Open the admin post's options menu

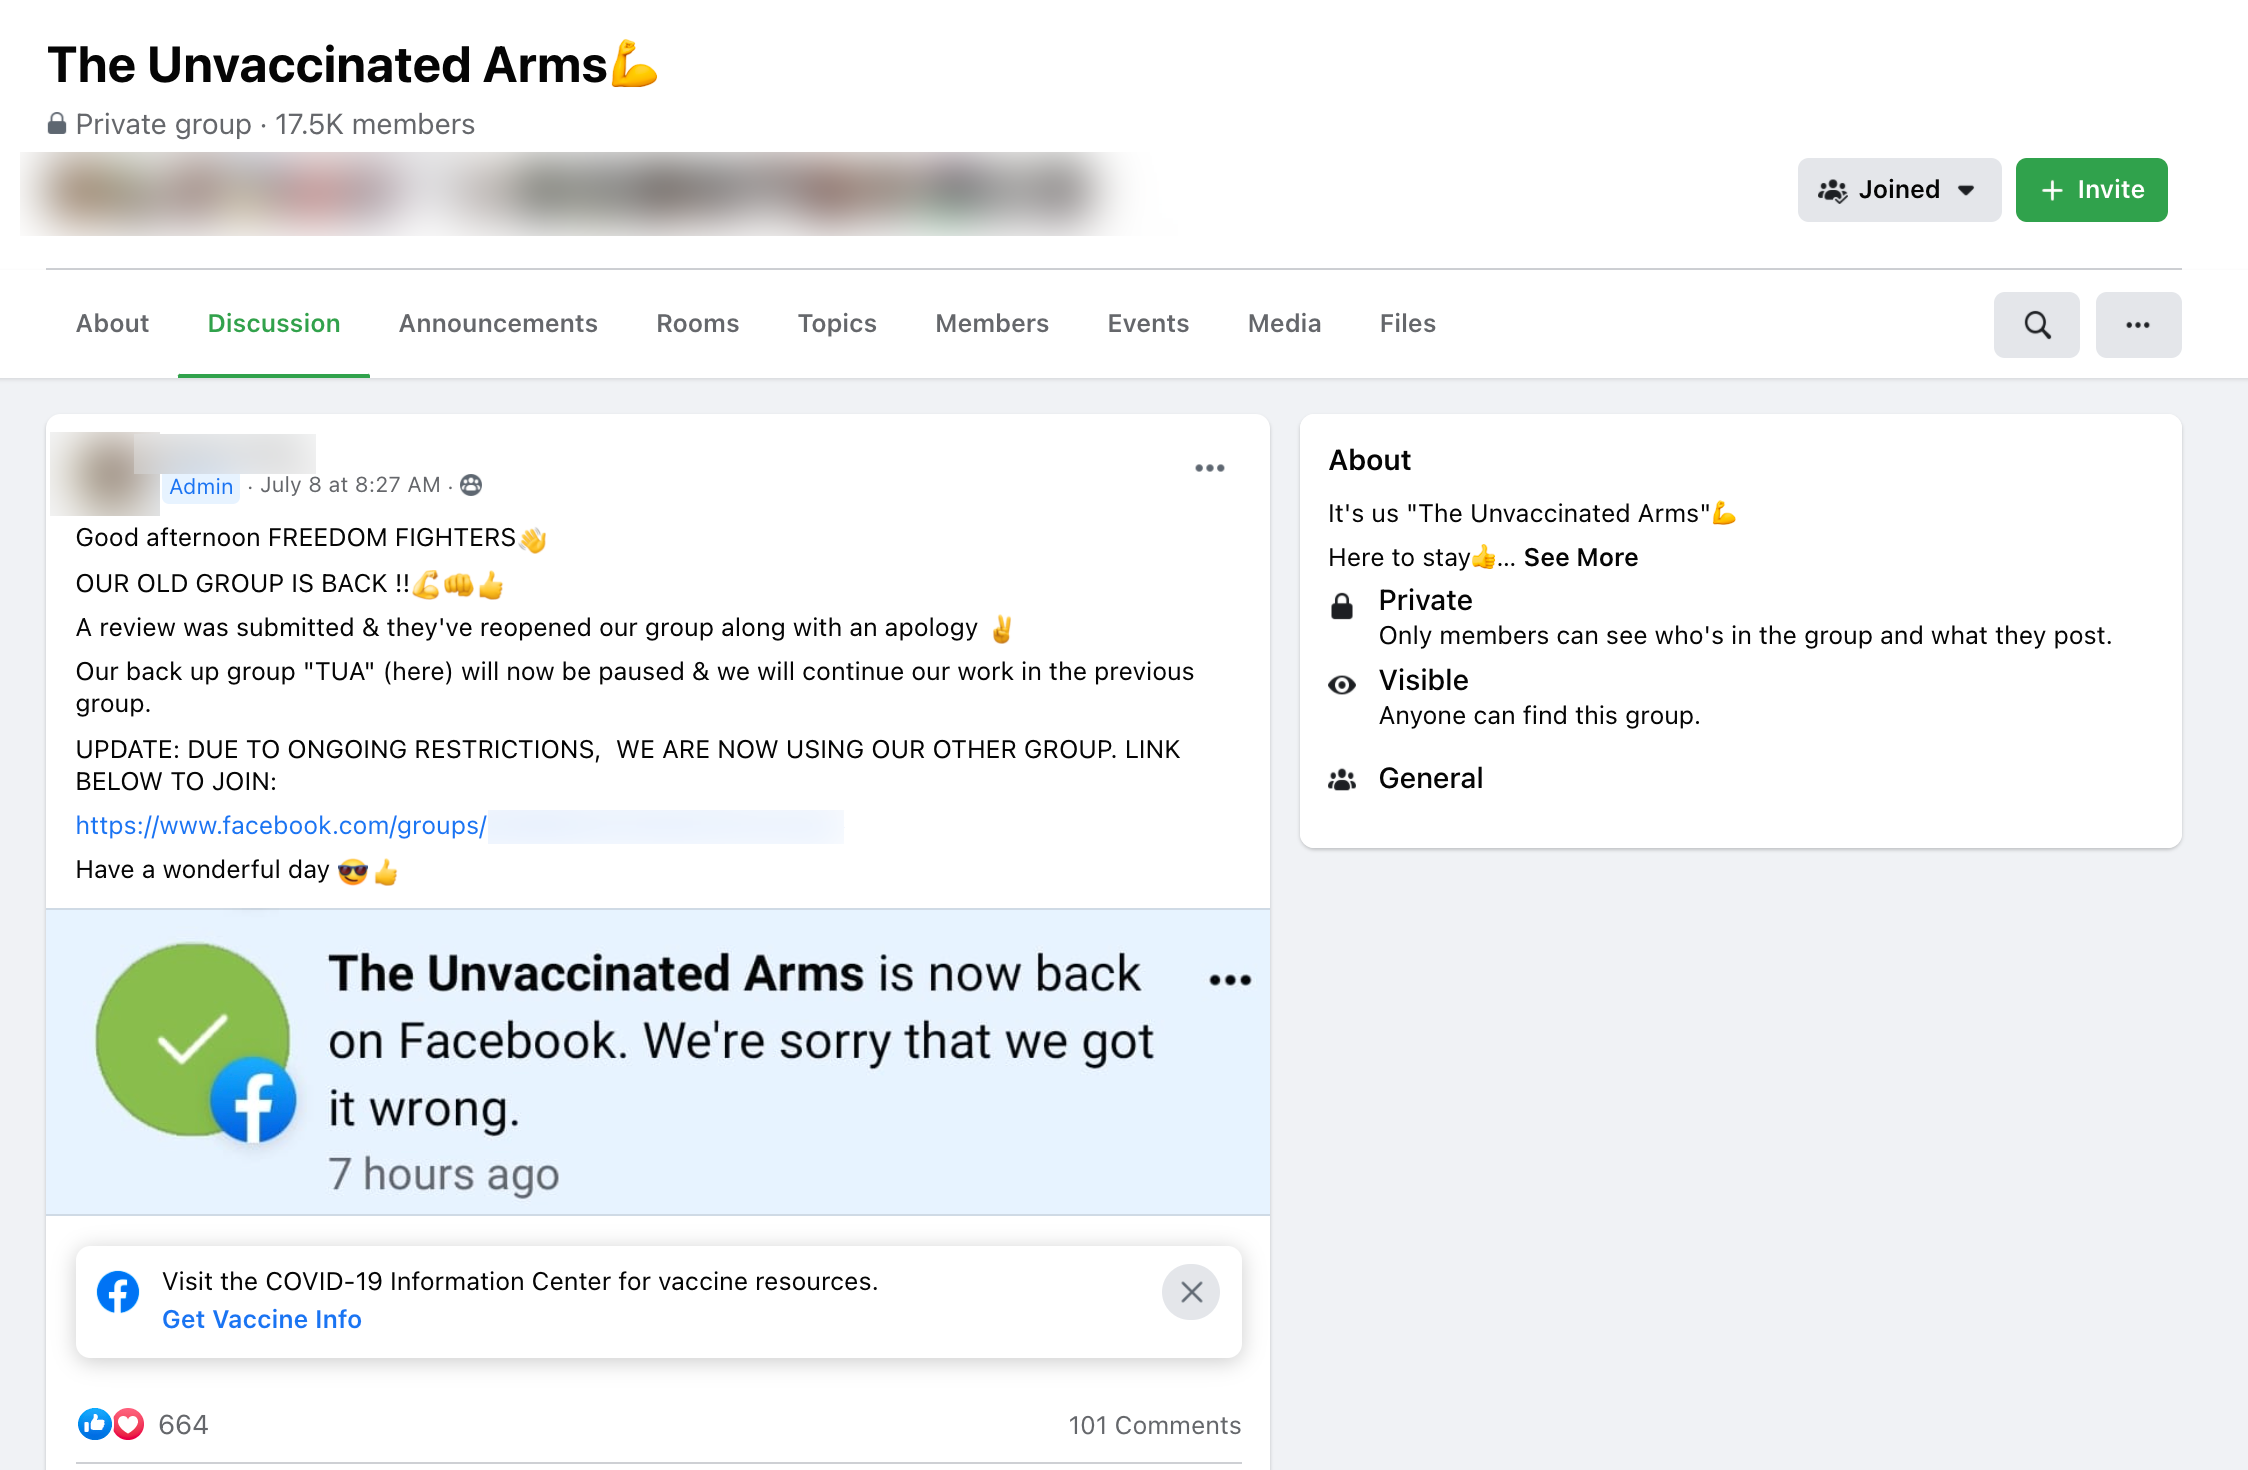1209,468
